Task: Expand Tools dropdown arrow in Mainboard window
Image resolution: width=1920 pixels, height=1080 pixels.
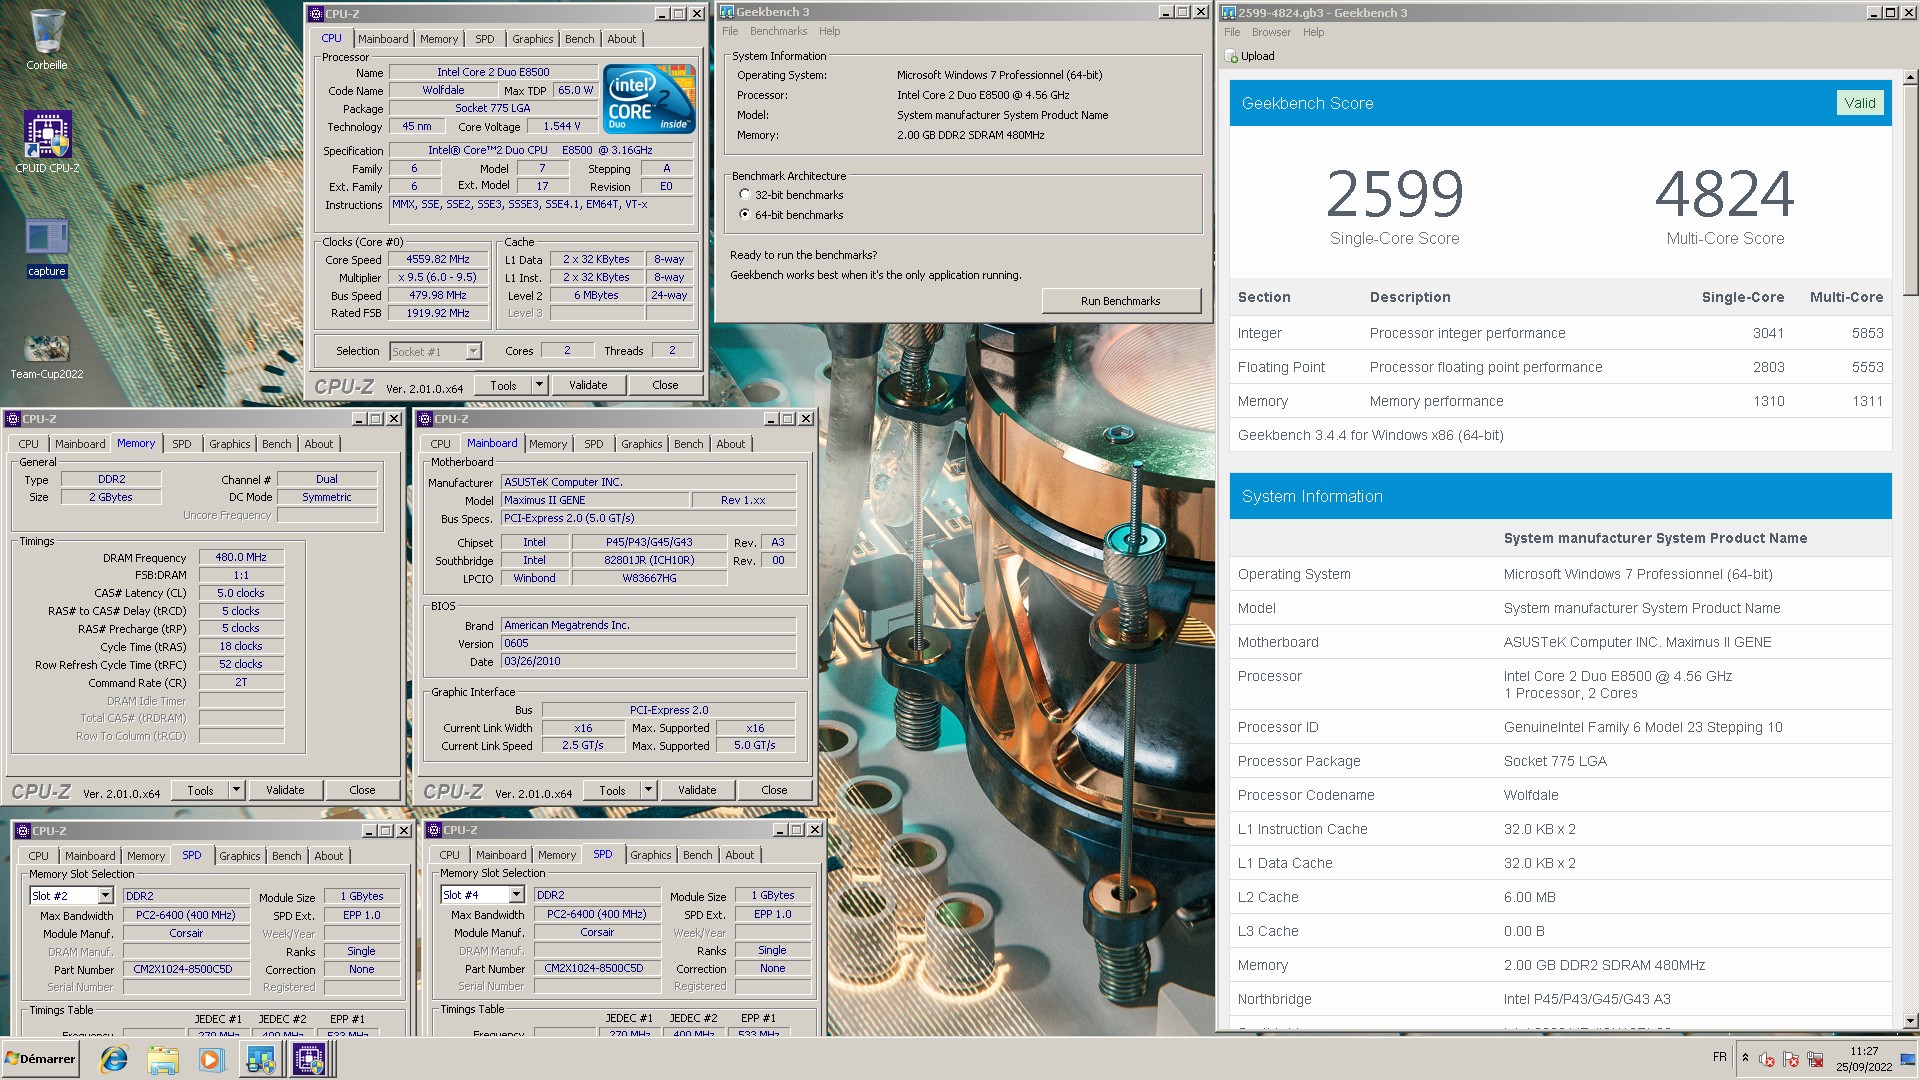Action: (648, 789)
